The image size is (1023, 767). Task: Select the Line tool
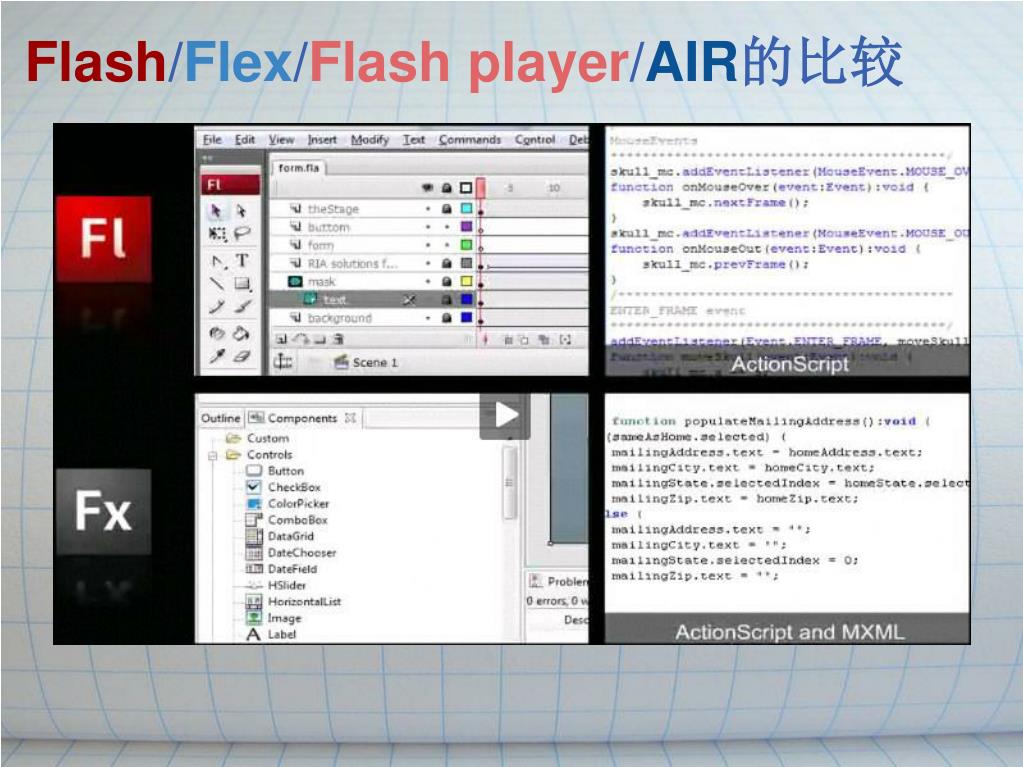click(x=217, y=283)
